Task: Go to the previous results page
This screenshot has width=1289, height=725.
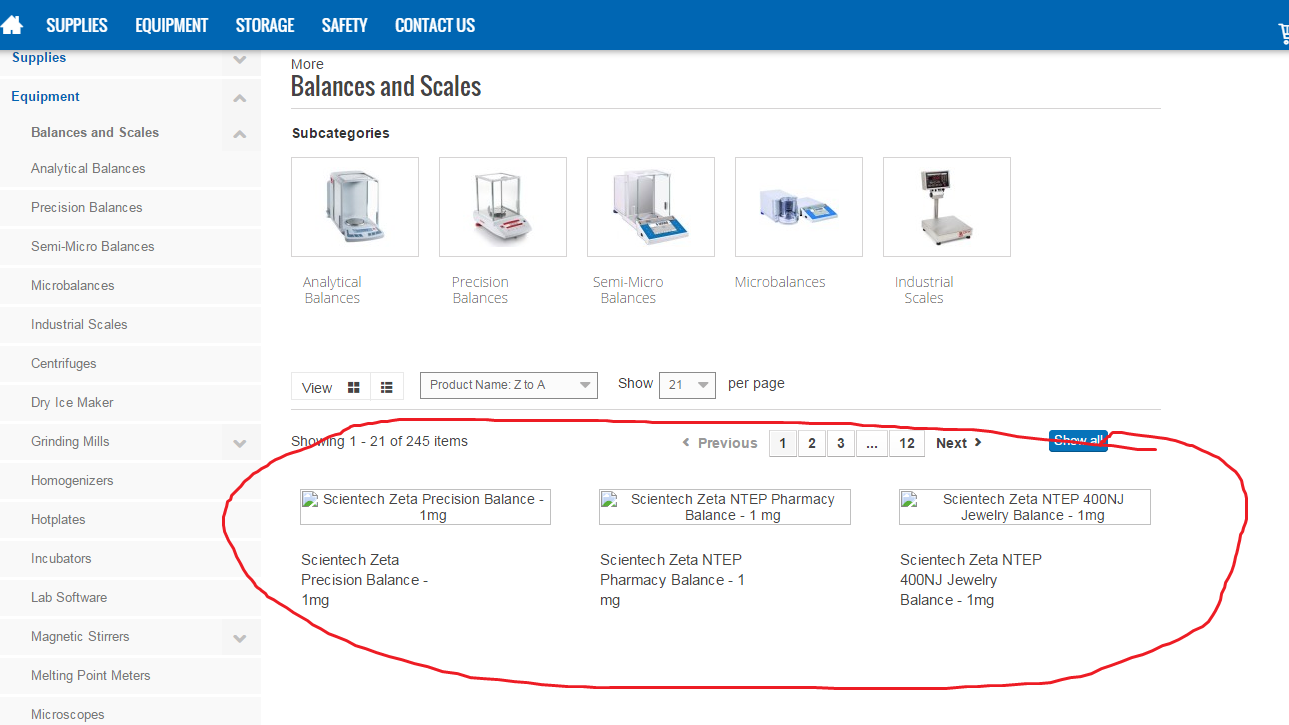Action: pos(720,443)
